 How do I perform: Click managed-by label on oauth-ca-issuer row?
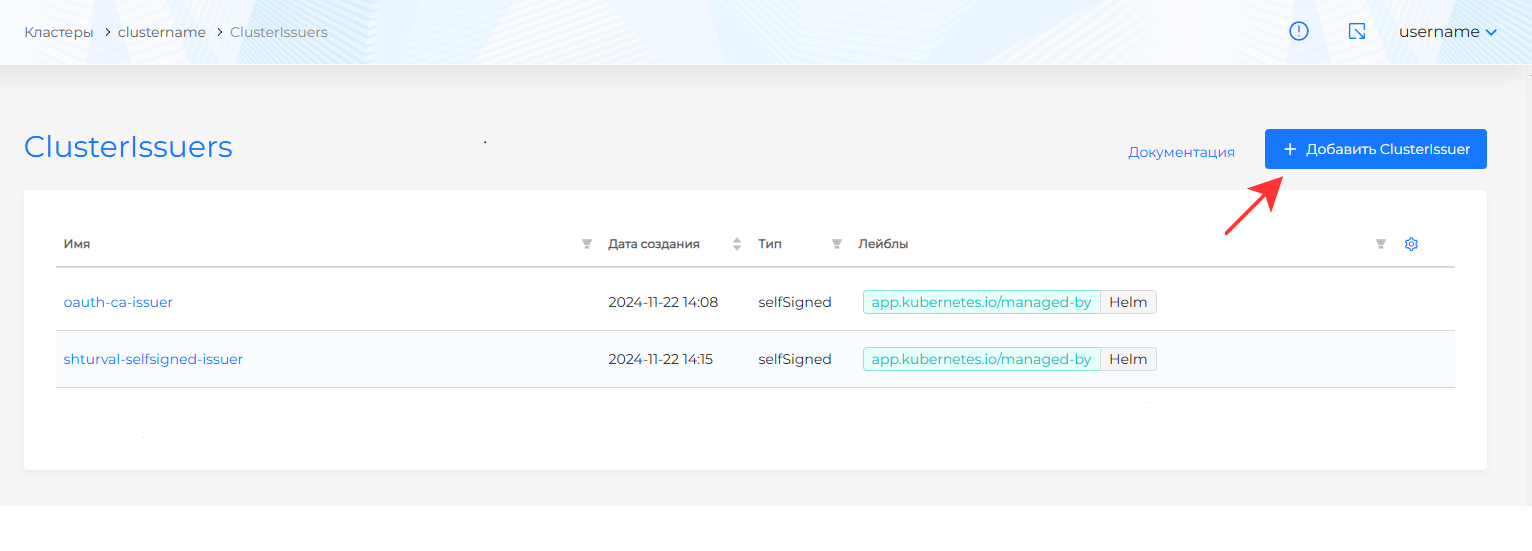click(981, 302)
